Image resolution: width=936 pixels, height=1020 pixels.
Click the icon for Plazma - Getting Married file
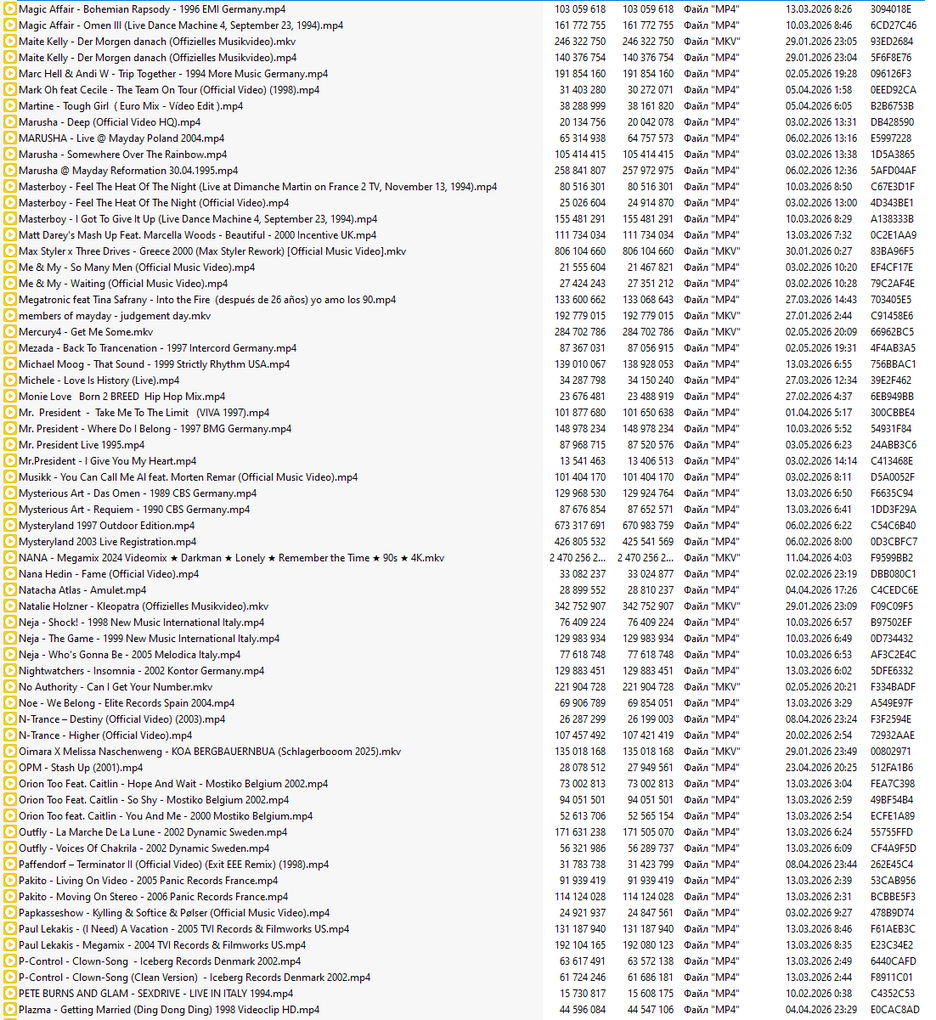(x=10, y=1010)
